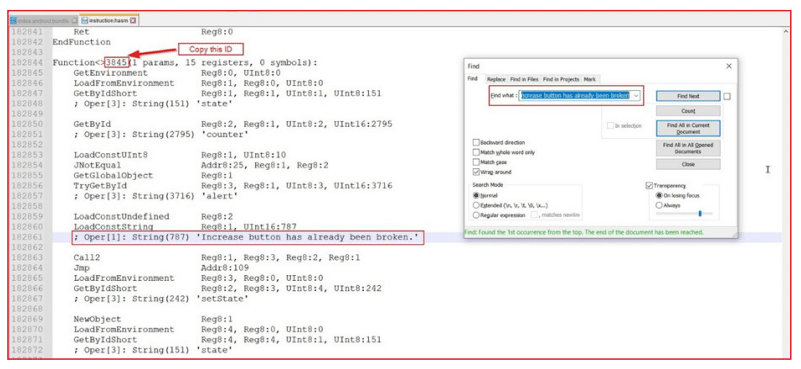Click the Find Next button
This screenshot has width=801, height=369.
[688, 96]
